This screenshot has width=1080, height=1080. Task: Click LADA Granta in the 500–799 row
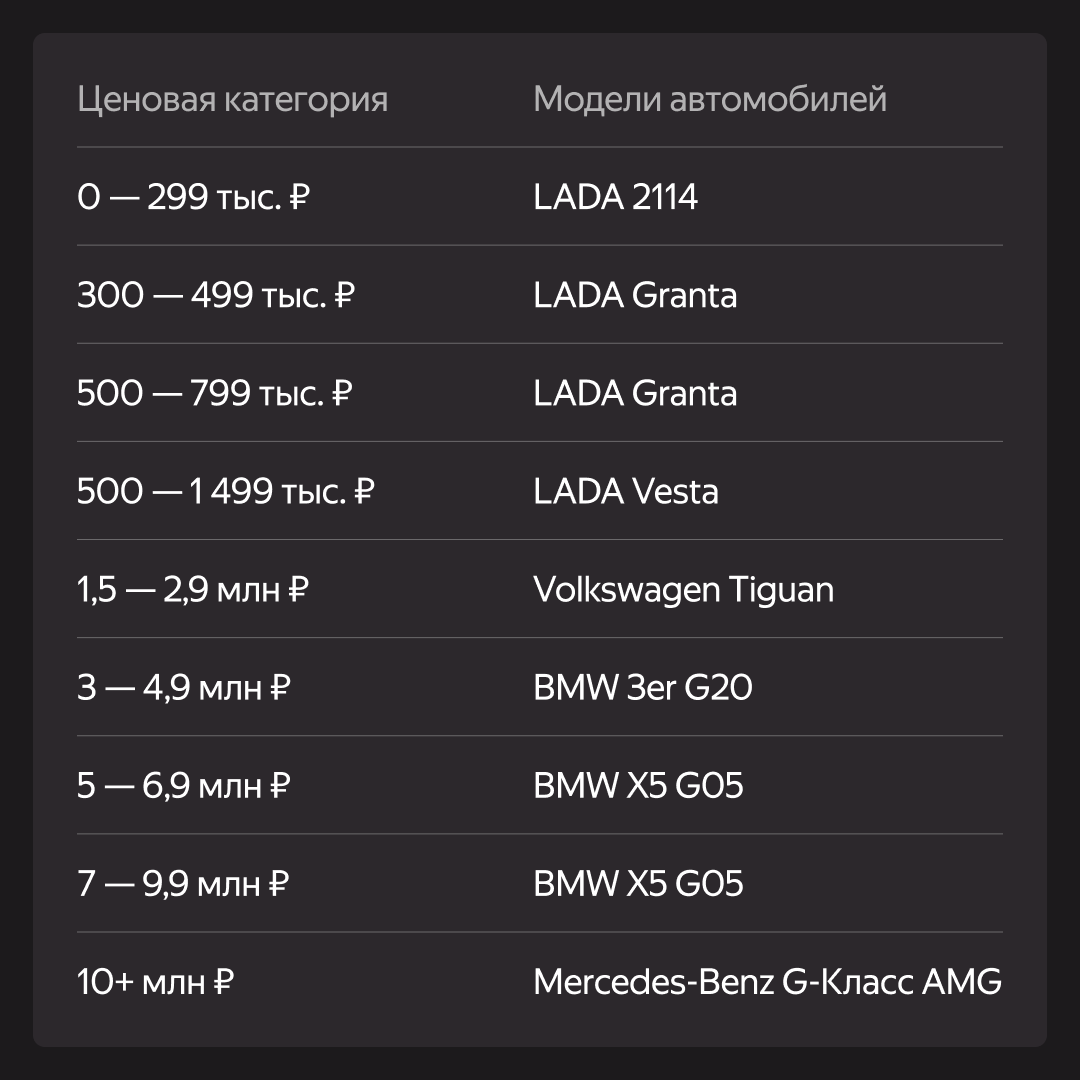[x=635, y=393]
